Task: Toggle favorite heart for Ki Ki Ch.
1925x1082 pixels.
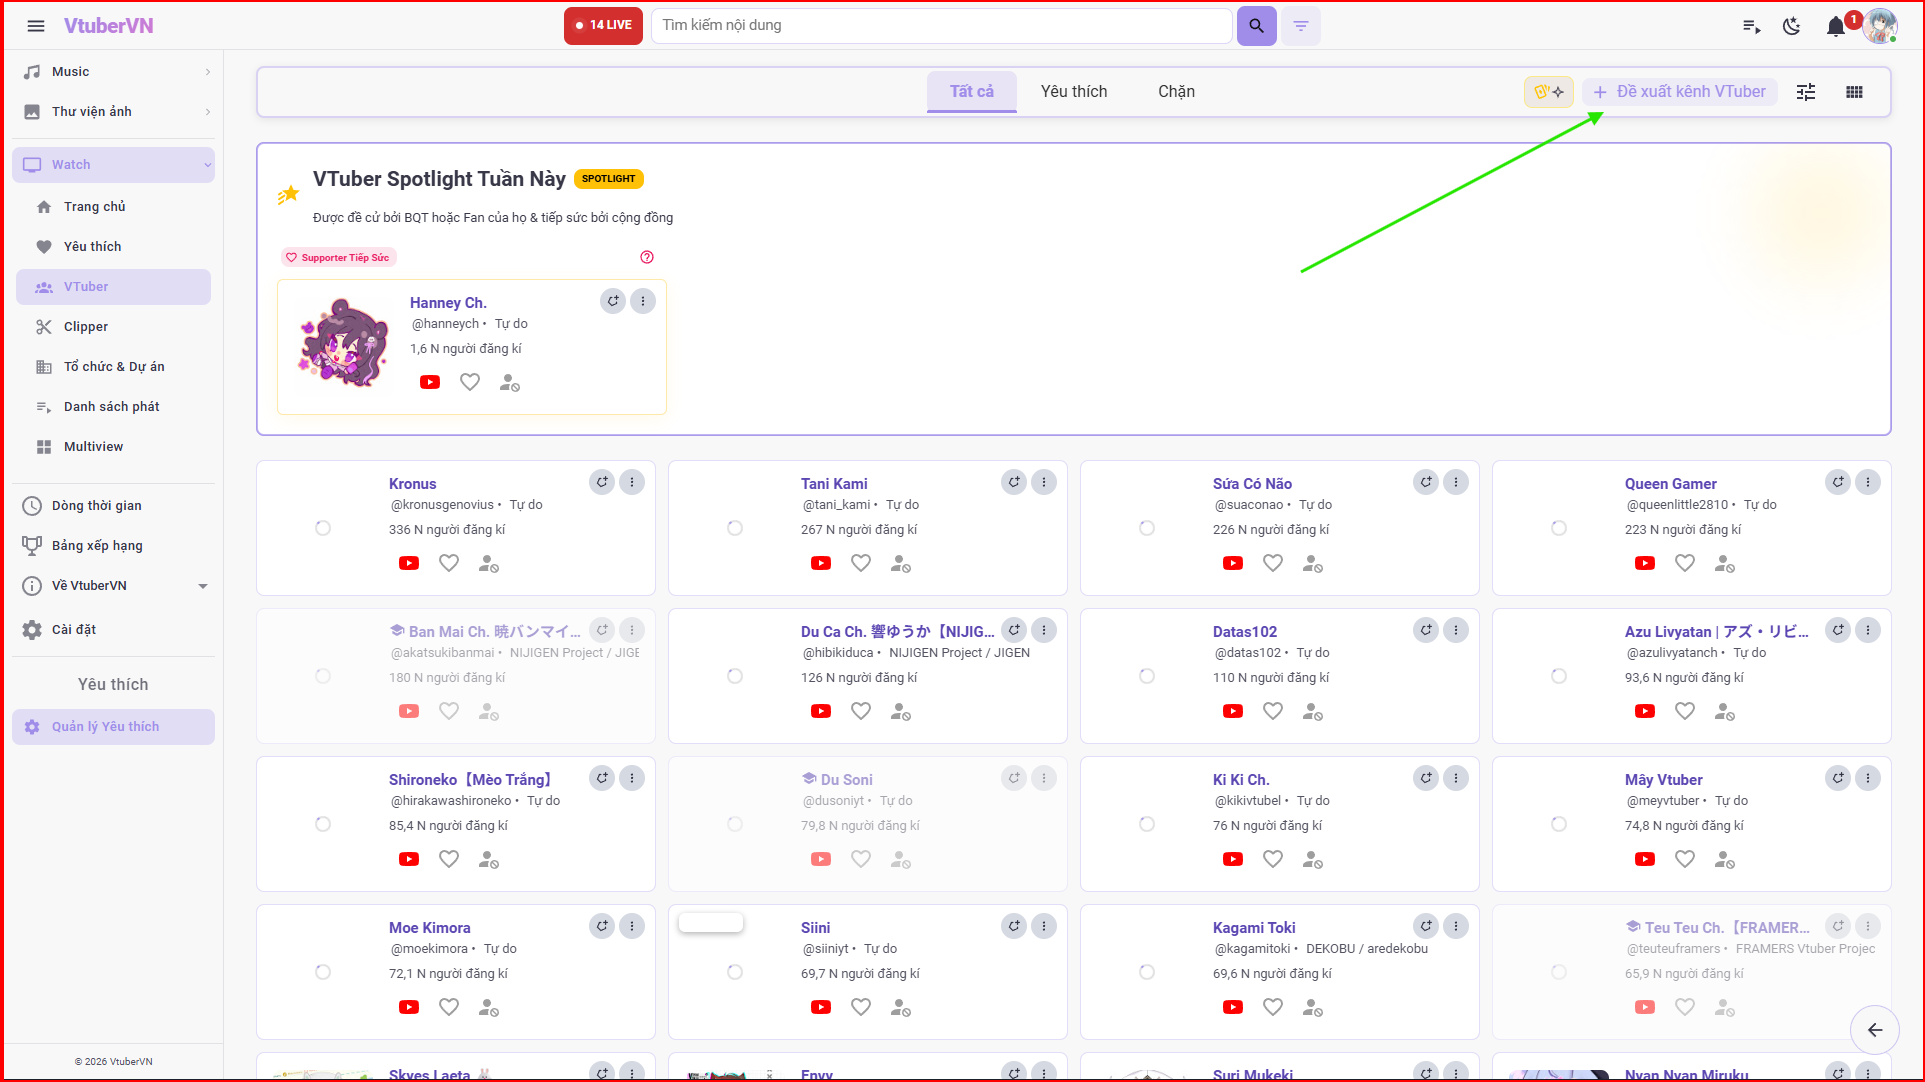Action: tap(1273, 859)
